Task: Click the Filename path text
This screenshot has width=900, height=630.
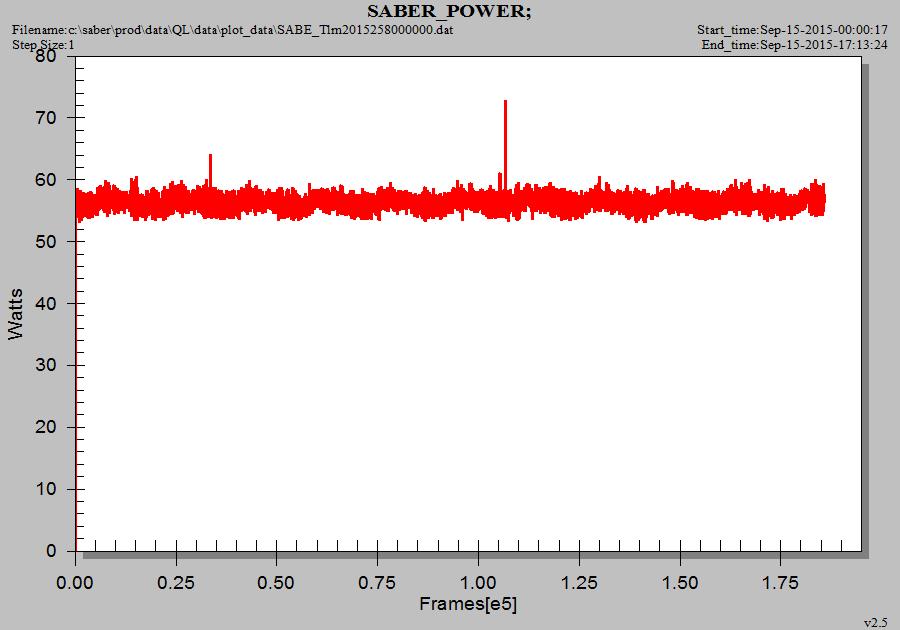Action: tap(233, 29)
